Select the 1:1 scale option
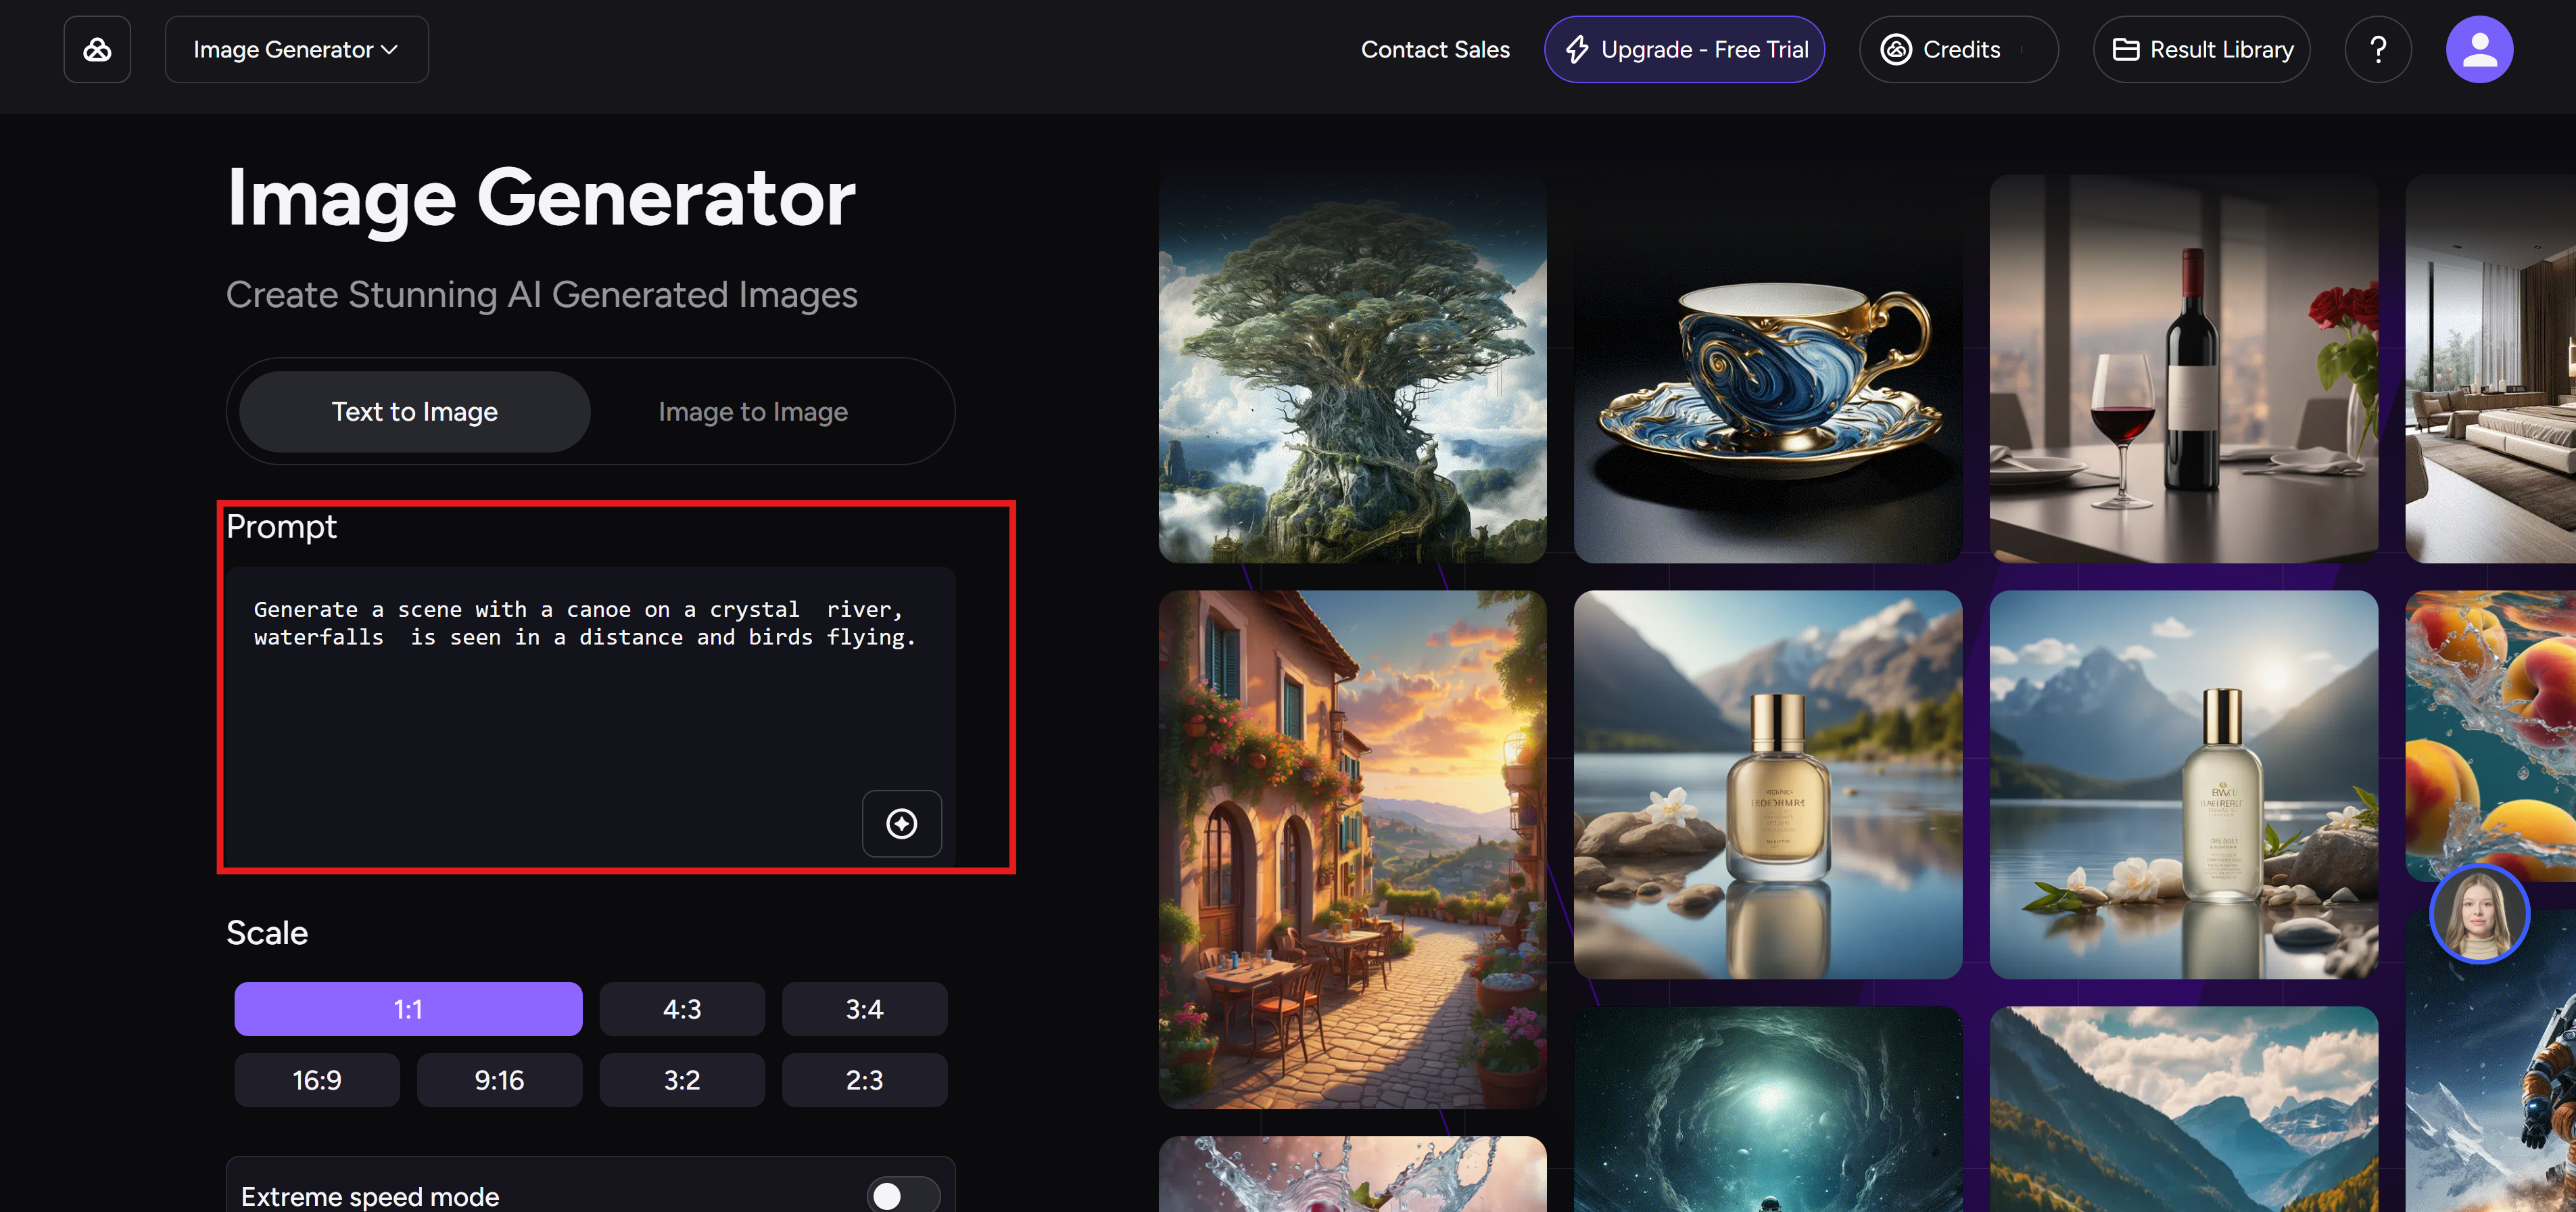 click(x=408, y=1009)
